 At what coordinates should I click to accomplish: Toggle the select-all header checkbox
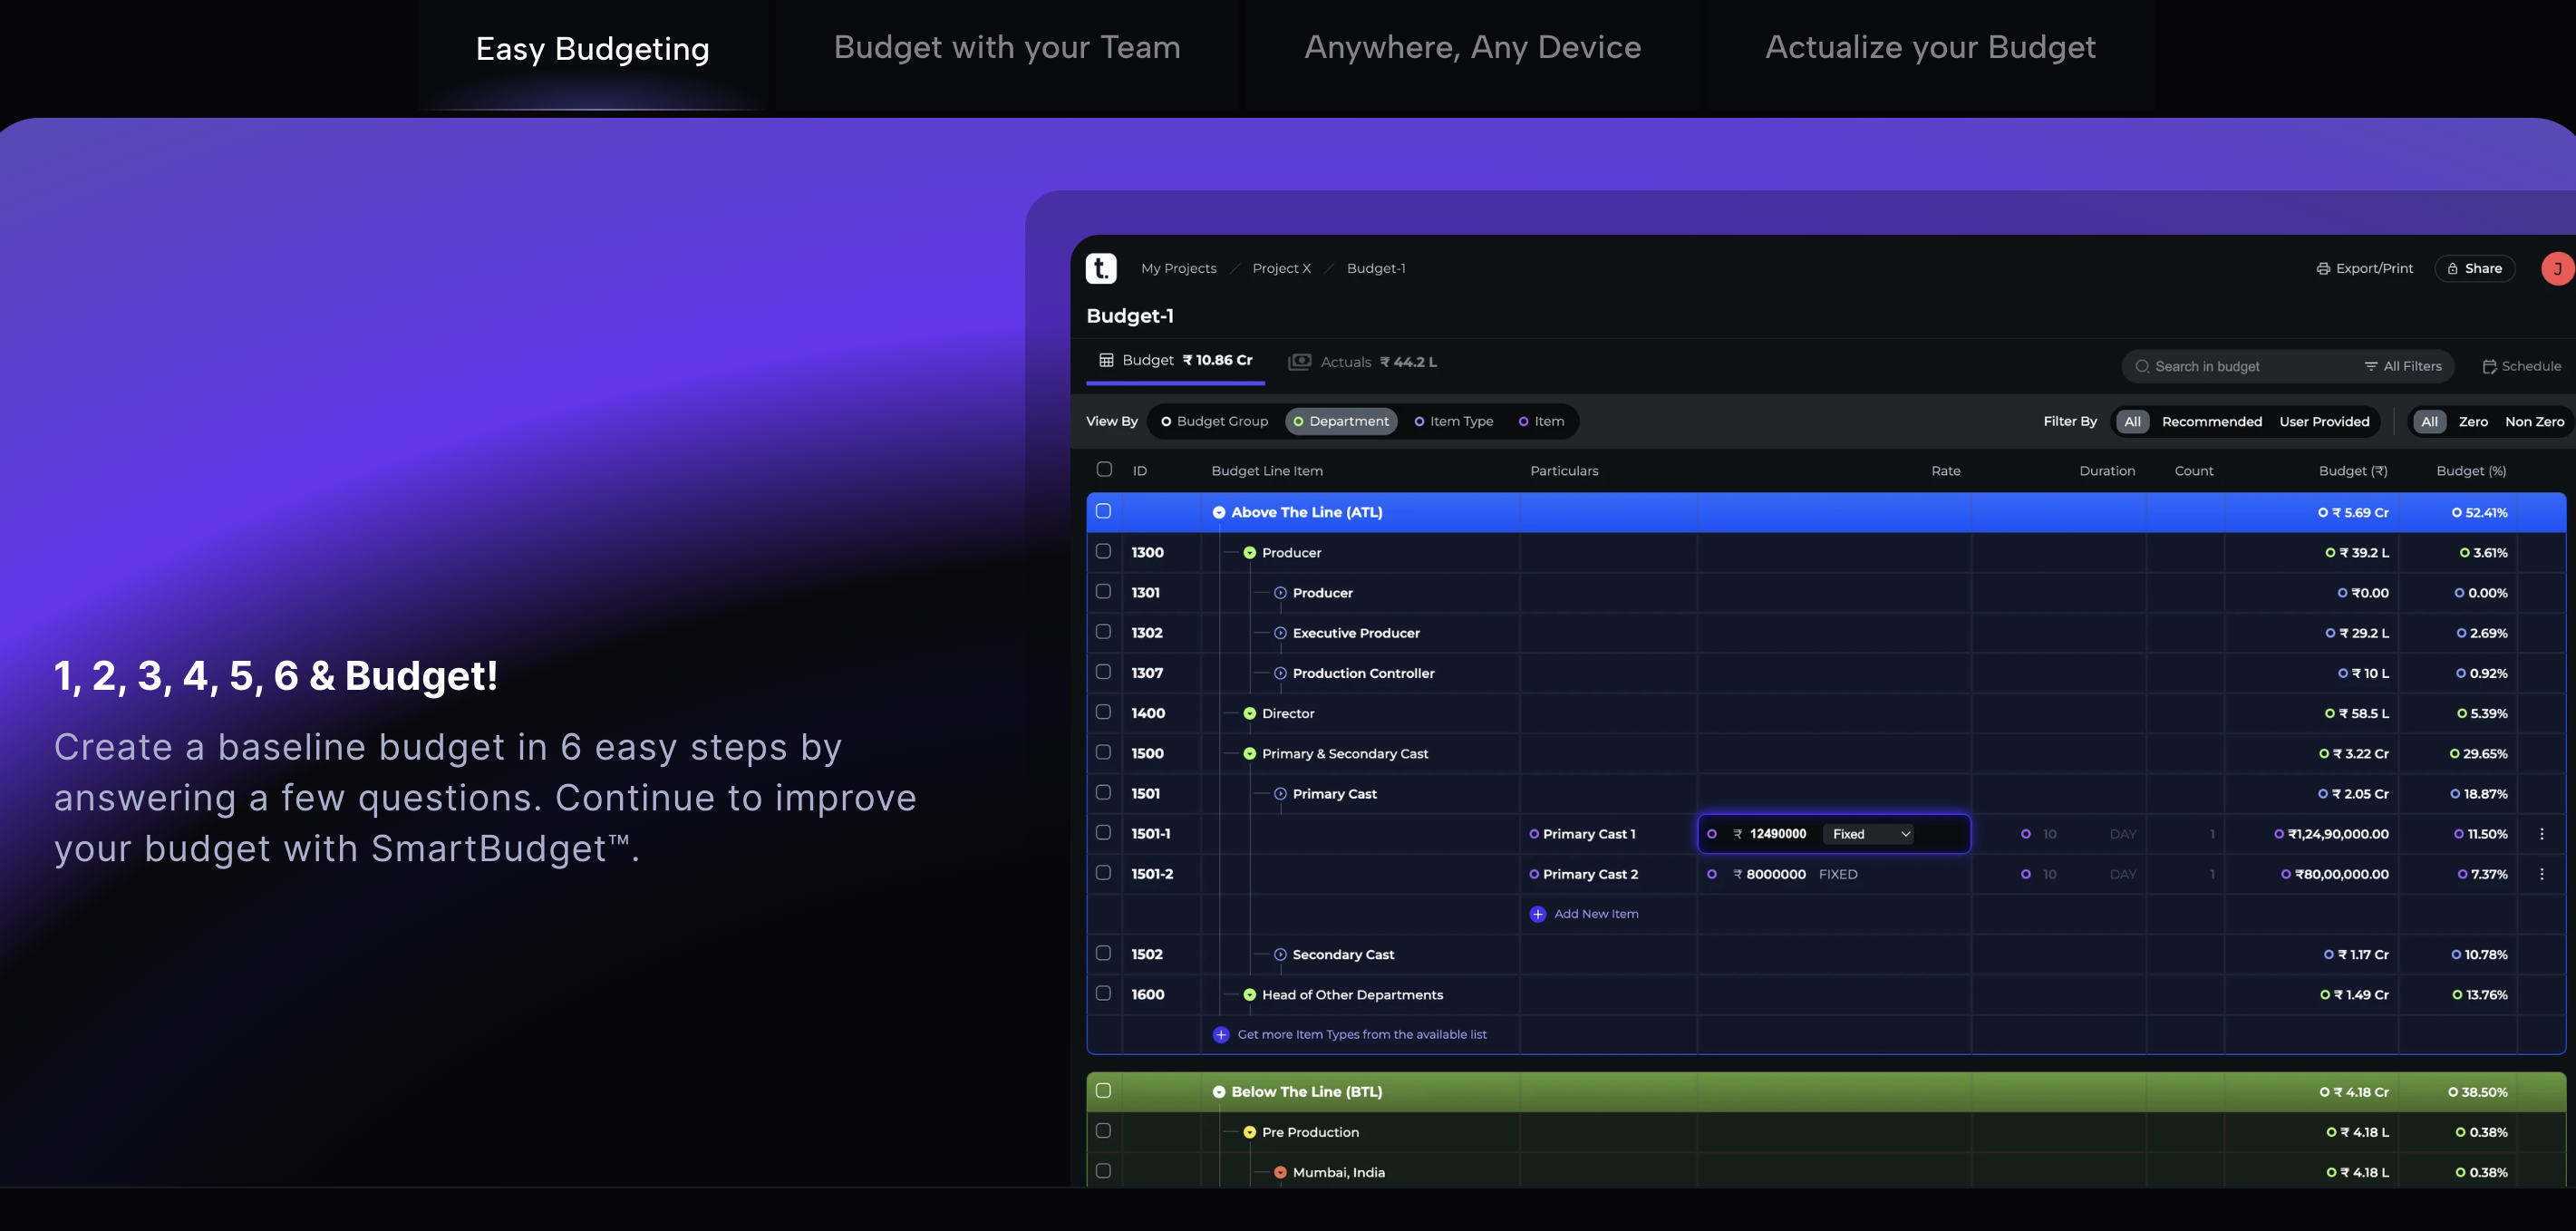pyautogui.click(x=1104, y=470)
